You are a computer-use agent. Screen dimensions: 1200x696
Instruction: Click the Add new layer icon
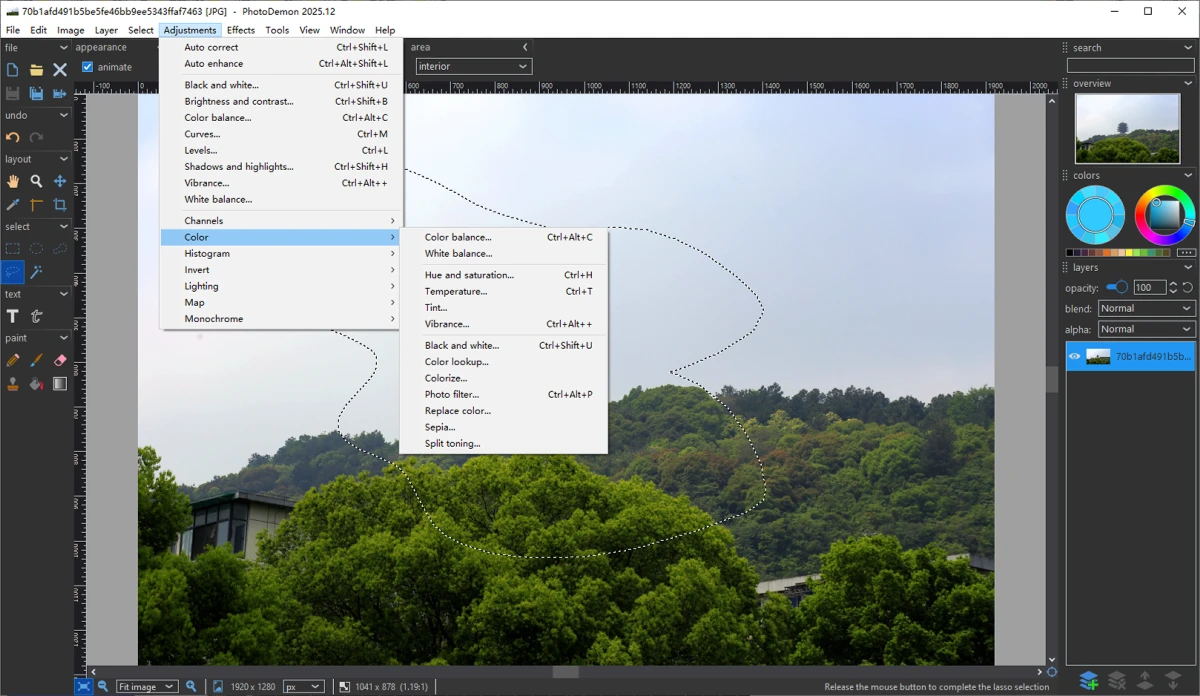click(1088, 681)
